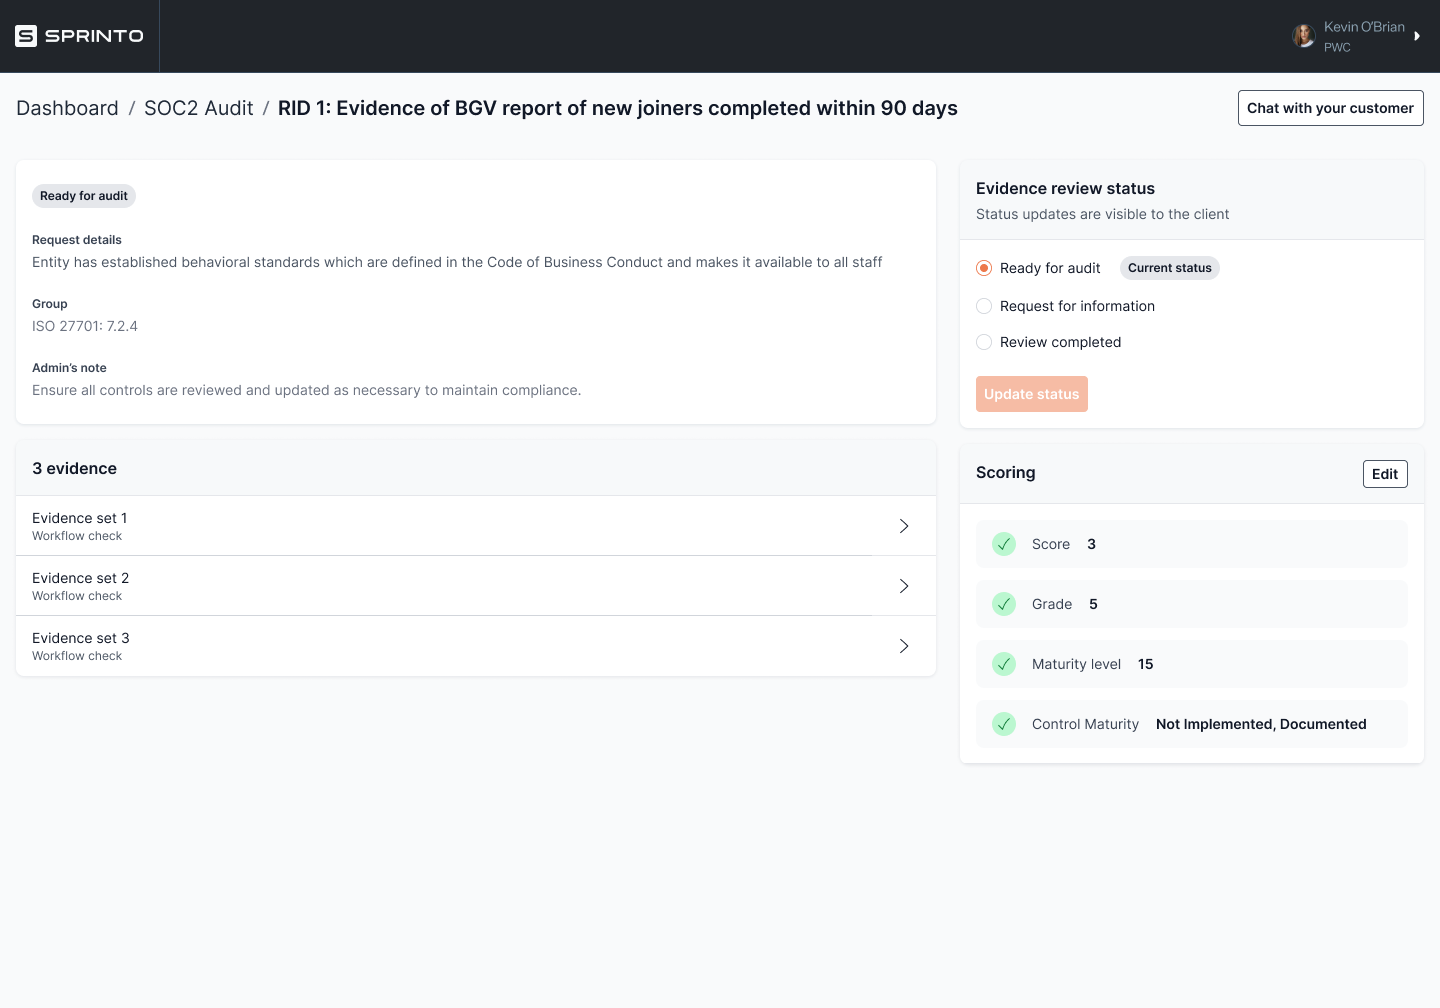Choose the Request for information radio button
This screenshot has width=1440, height=1008.
(x=984, y=306)
